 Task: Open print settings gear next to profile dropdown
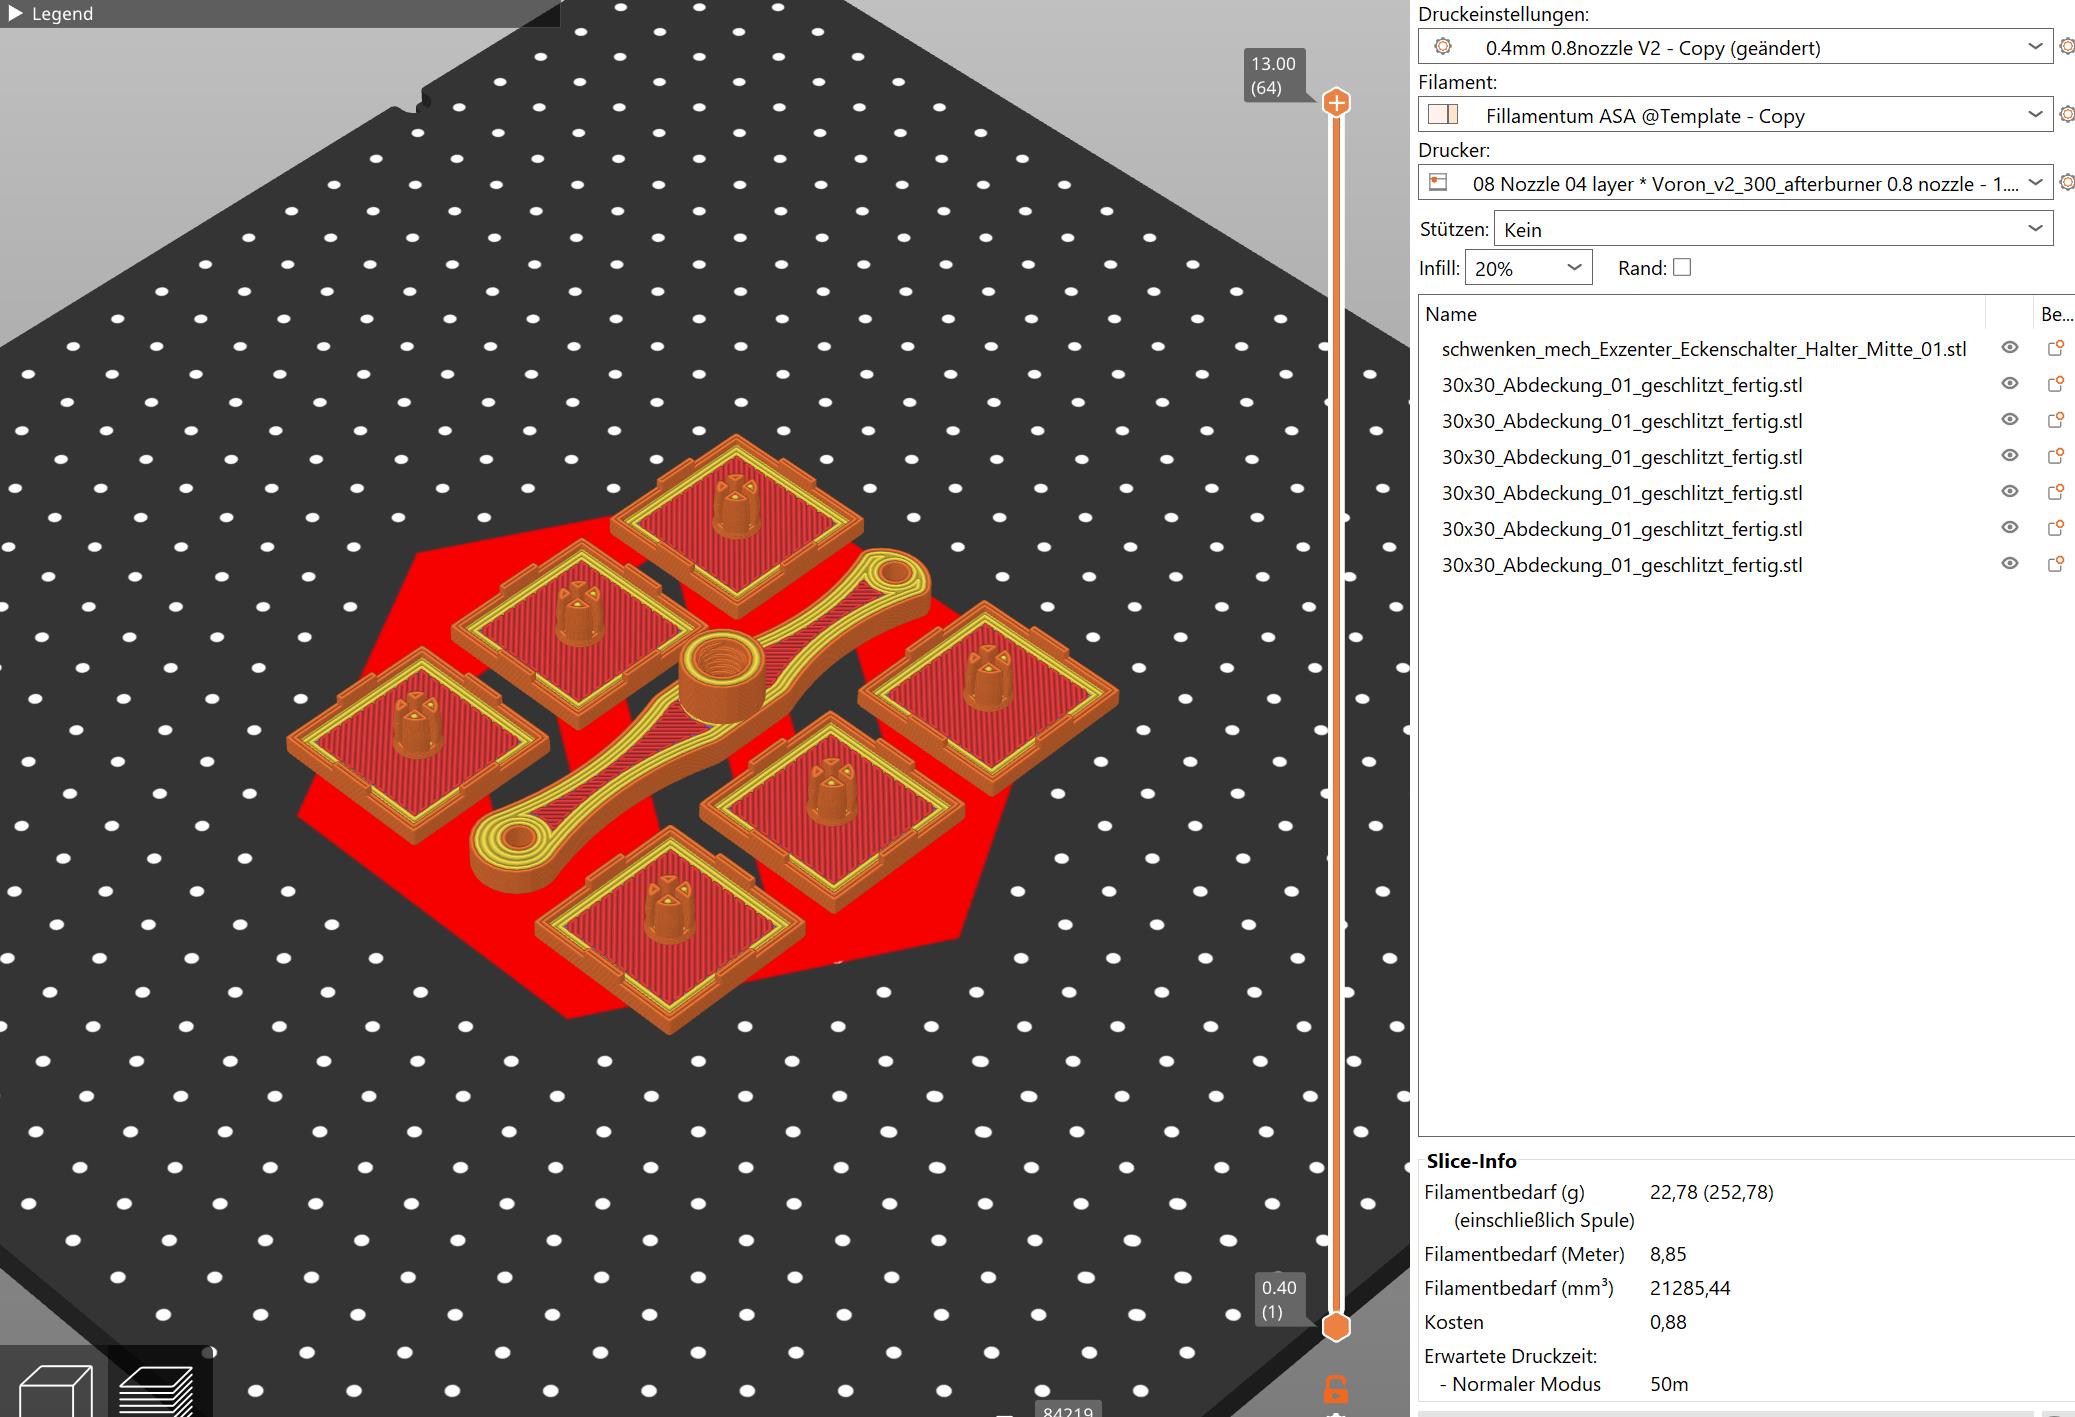pyautogui.click(x=2066, y=47)
